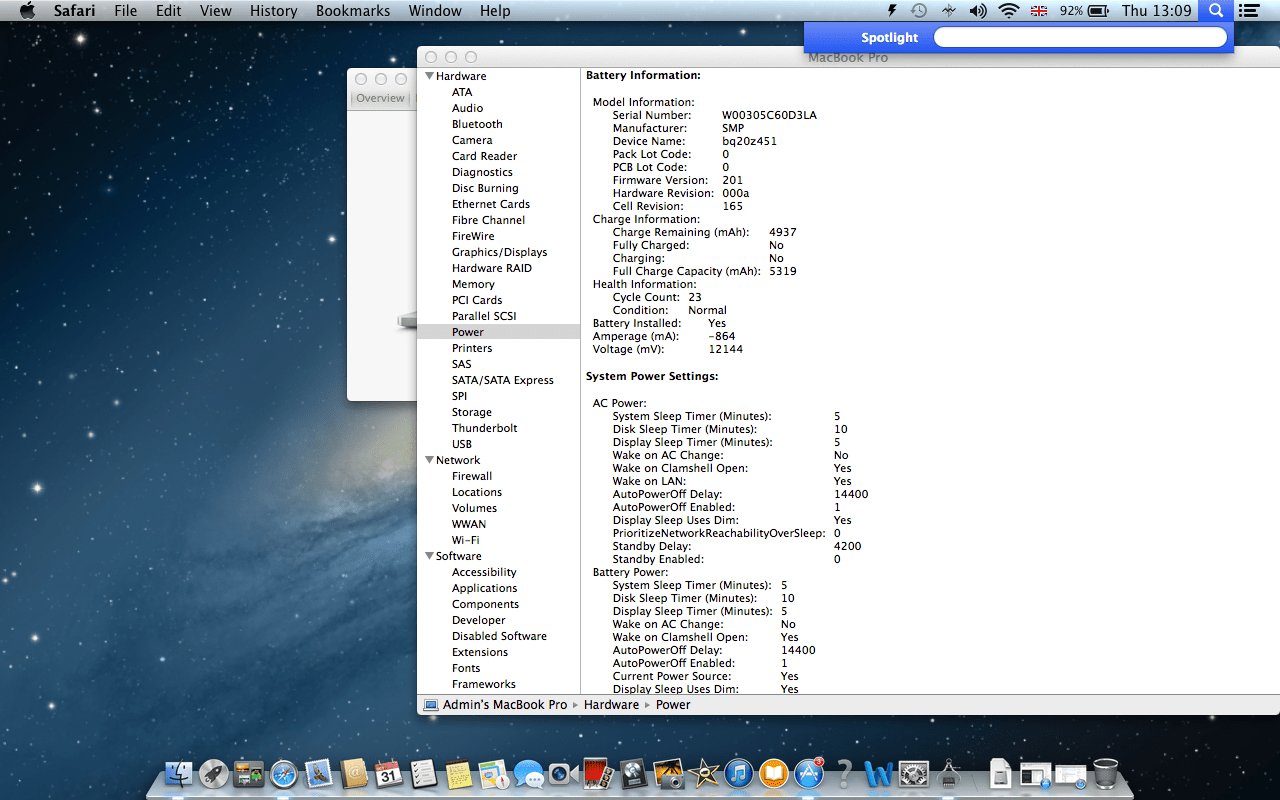This screenshot has height=800, width=1280.
Task: Collapse the Hardware section disclosure triangle
Action: pyautogui.click(x=430, y=76)
